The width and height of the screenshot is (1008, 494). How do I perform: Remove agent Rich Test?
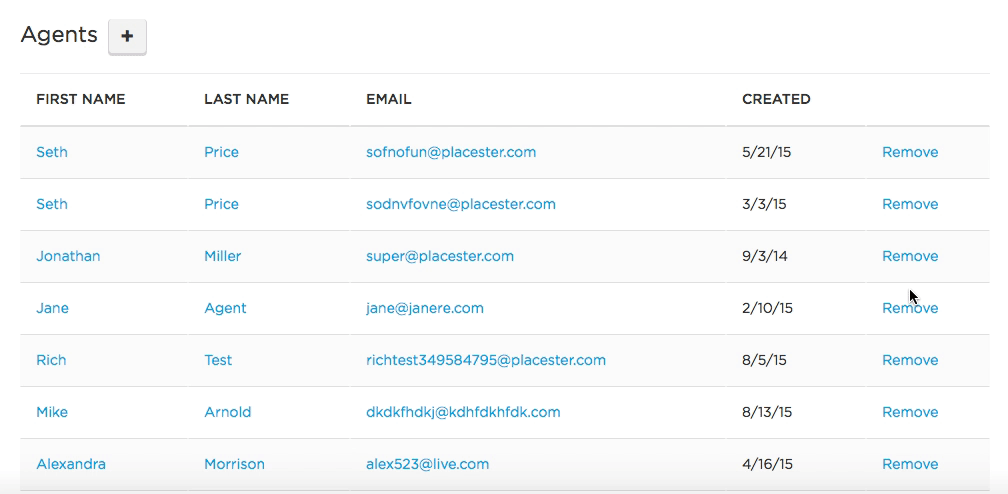[x=910, y=361]
